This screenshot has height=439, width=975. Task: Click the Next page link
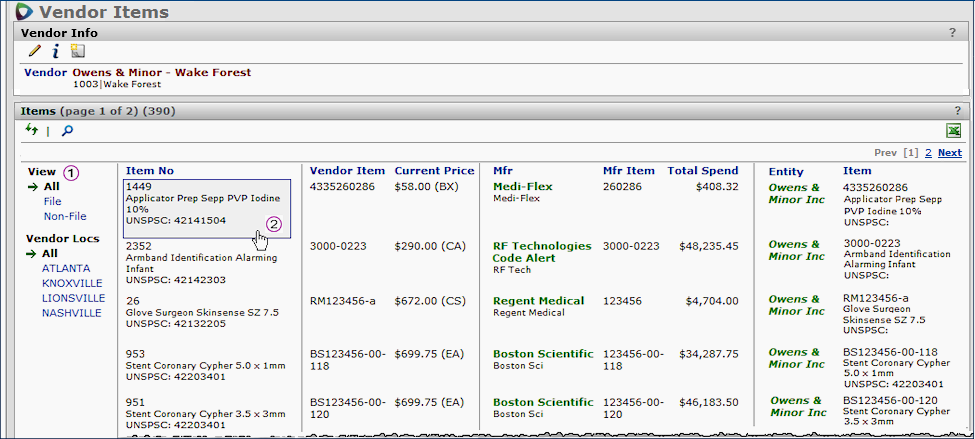(x=949, y=153)
